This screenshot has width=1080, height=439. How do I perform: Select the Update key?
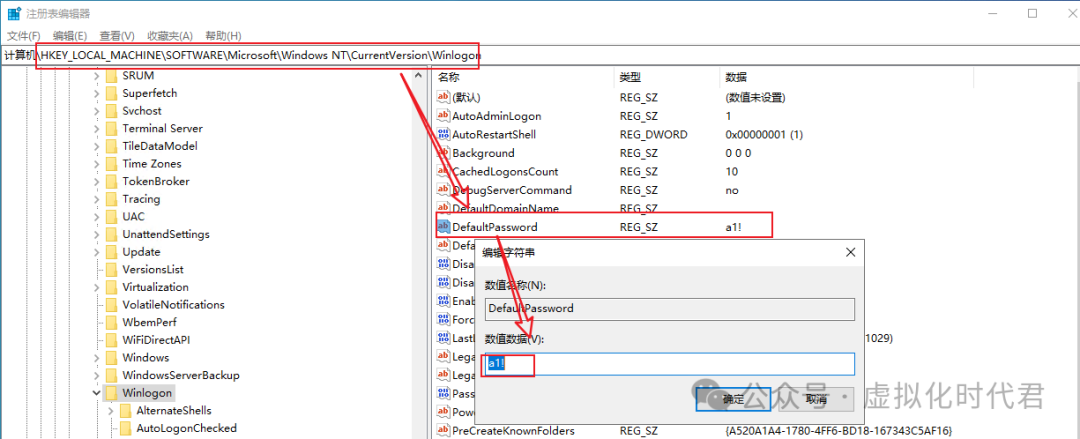pos(141,252)
